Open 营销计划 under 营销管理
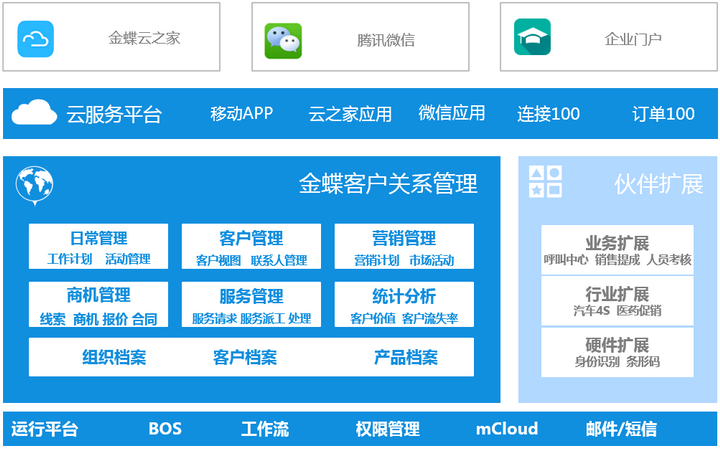 click(377, 261)
